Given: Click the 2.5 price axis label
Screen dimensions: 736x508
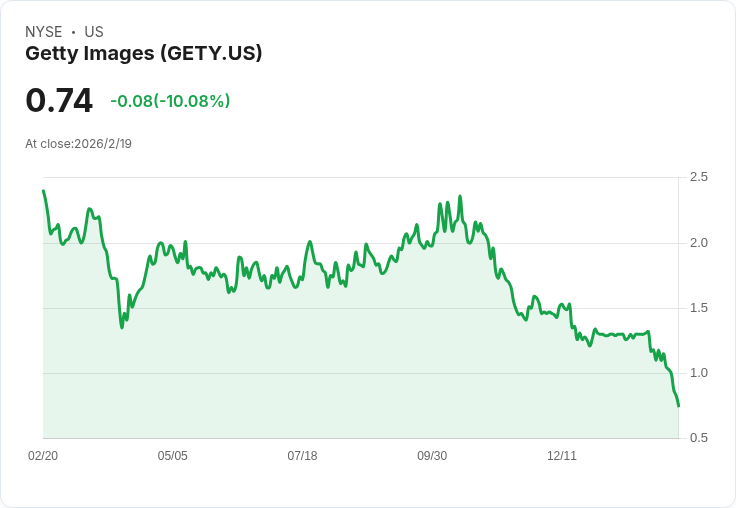Looking at the screenshot, I should tap(698, 177).
